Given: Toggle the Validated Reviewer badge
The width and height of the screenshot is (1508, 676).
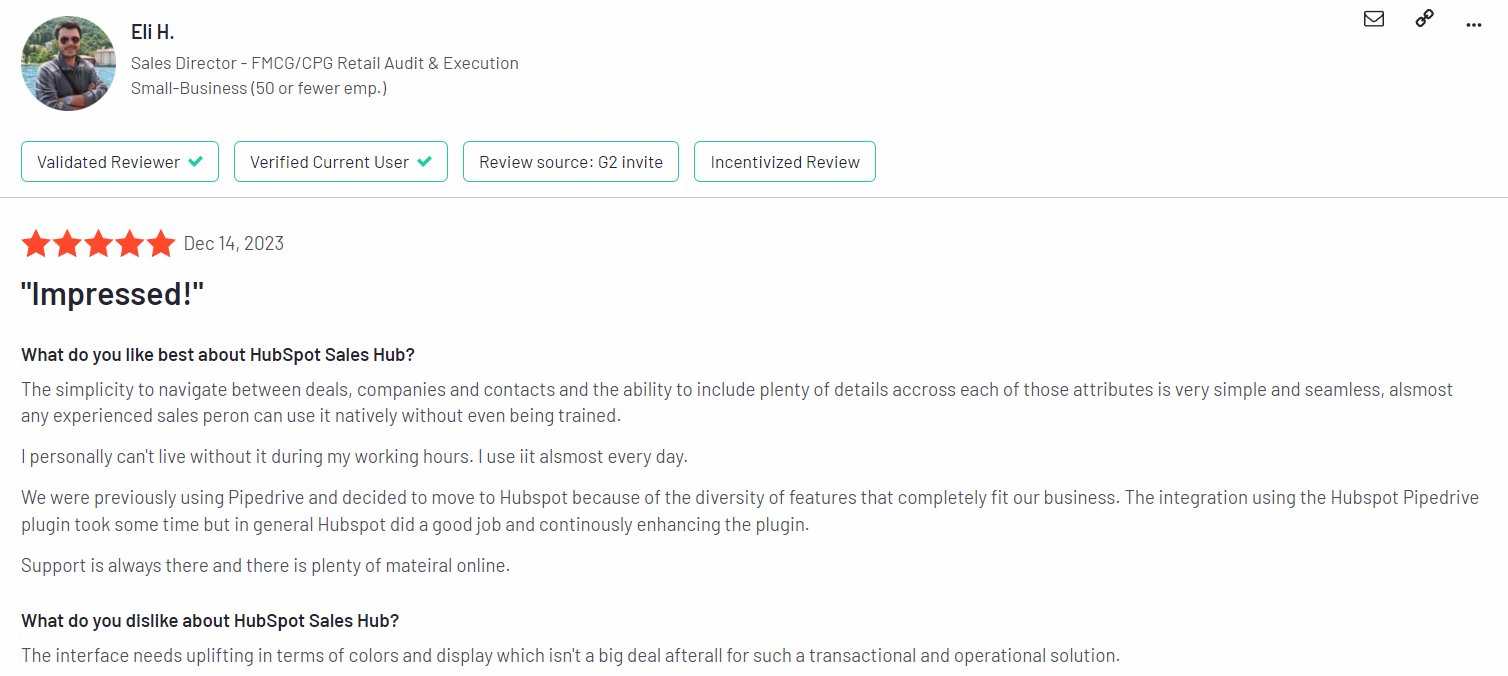Looking at the screenshot, I should (119, 160).
